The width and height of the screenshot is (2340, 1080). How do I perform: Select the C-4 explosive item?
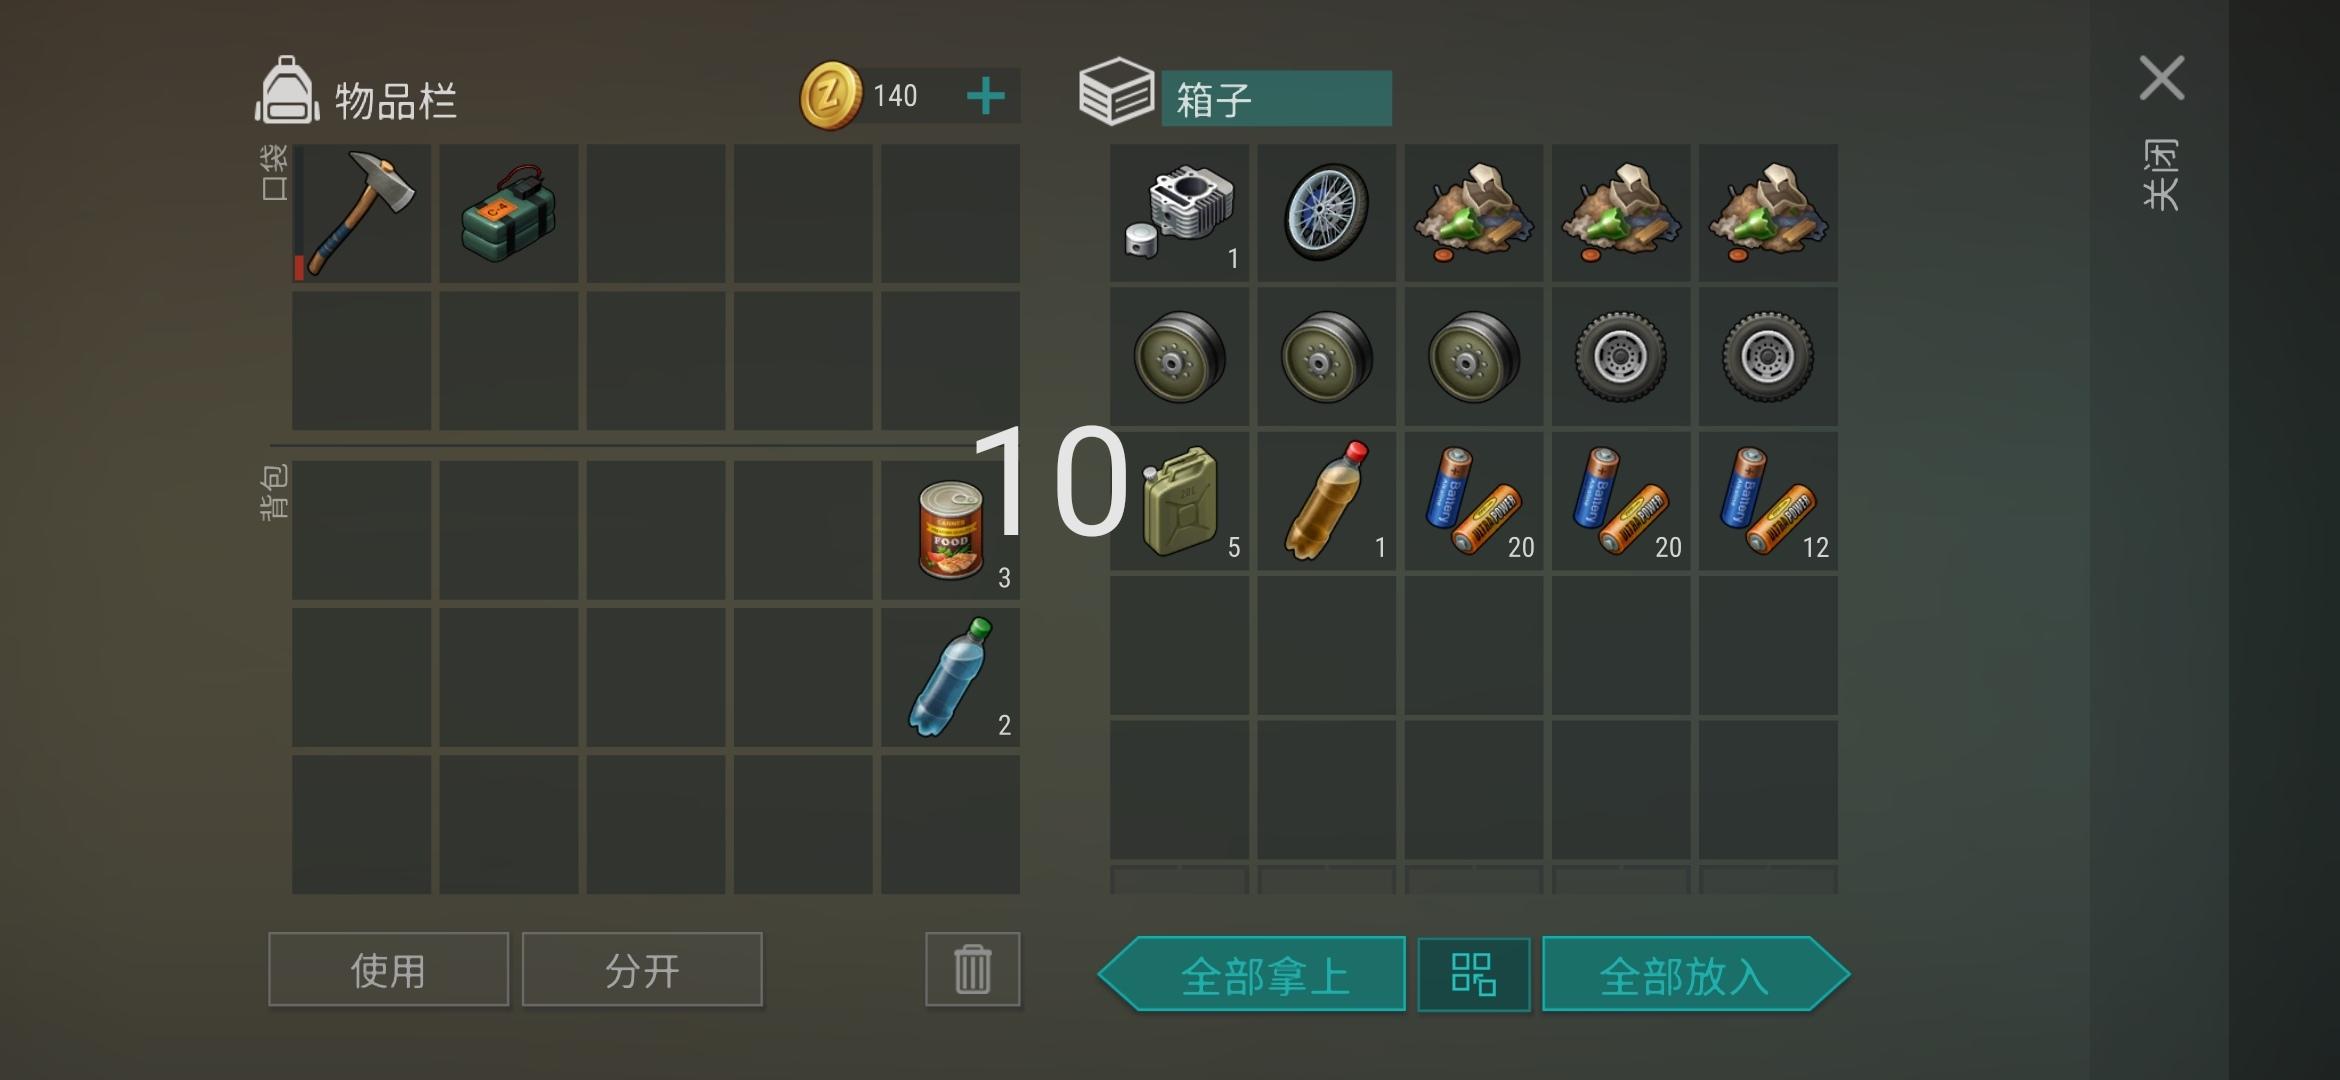508,213
